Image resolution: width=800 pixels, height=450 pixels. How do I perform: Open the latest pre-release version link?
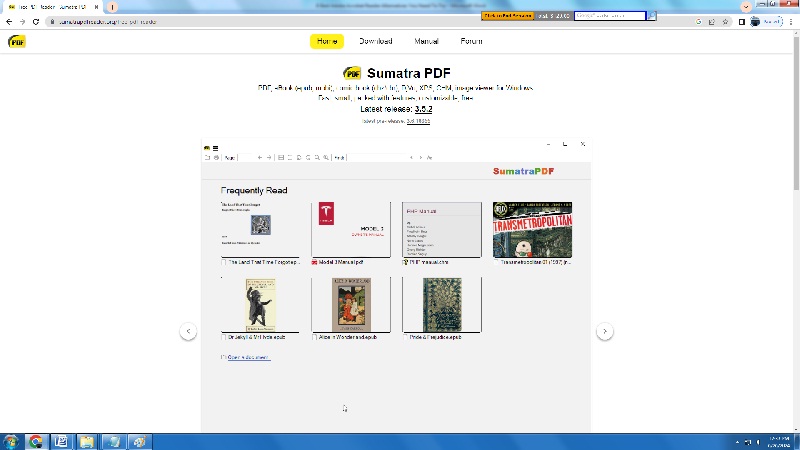point(418,121)
